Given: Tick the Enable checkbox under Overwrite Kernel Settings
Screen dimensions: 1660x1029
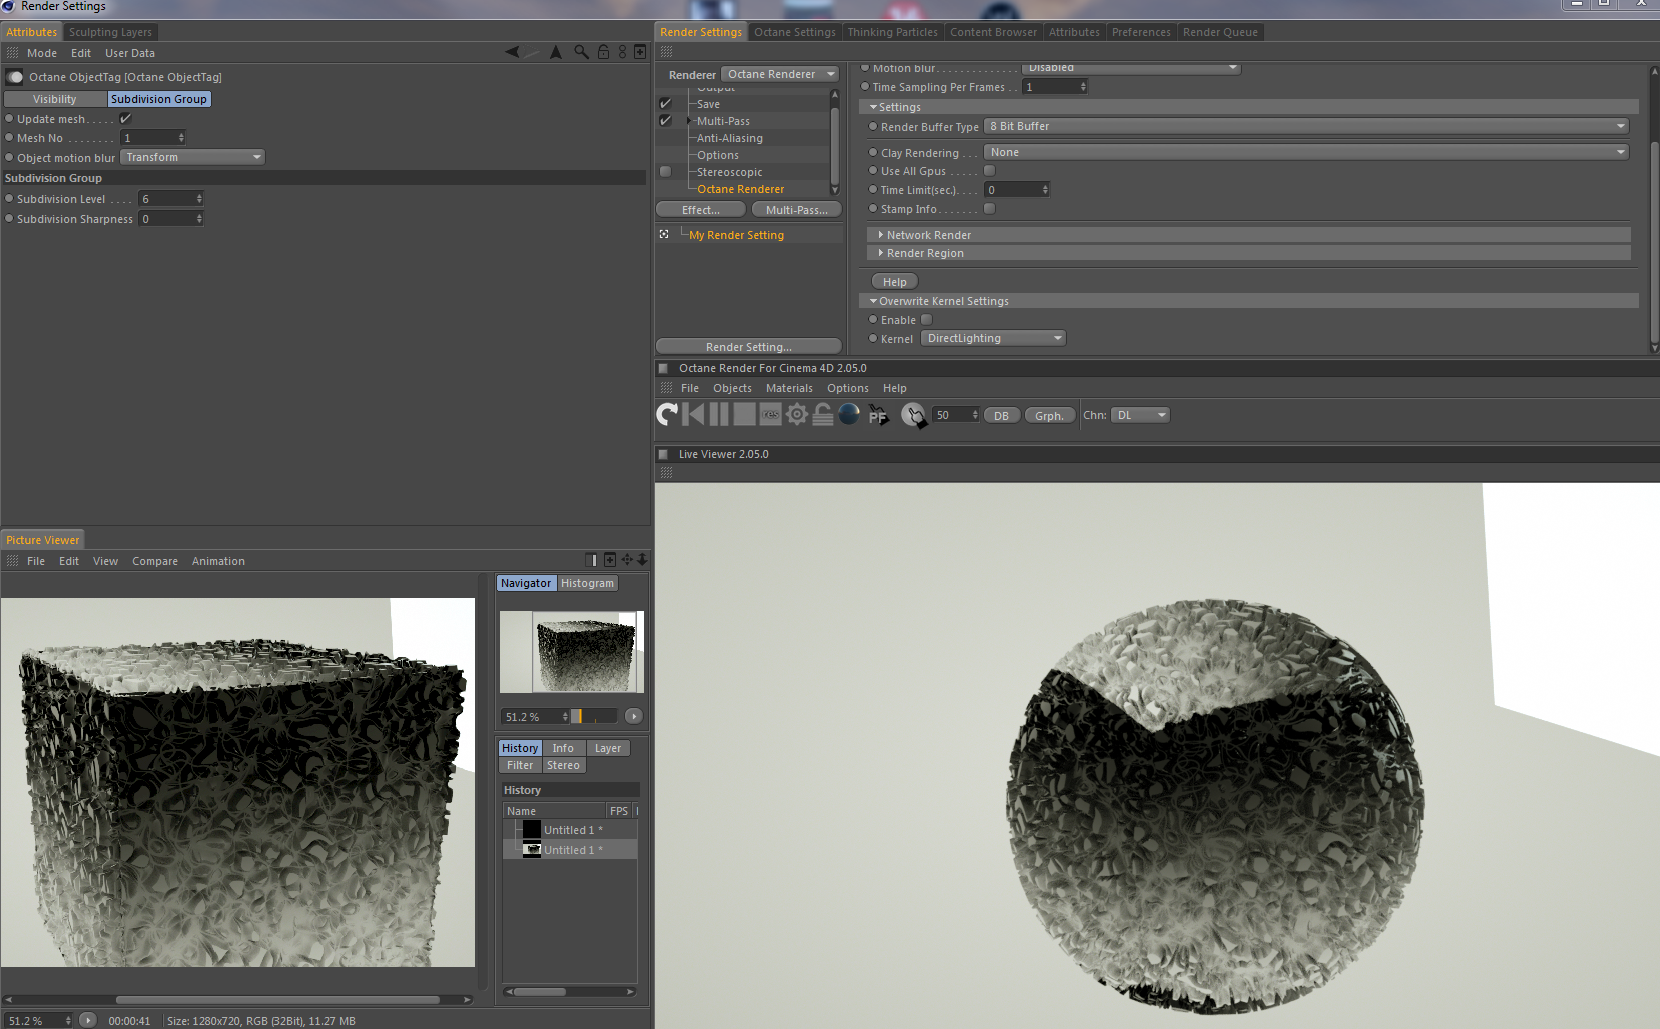Looking at the screenshot, I should tap(926, 320).
